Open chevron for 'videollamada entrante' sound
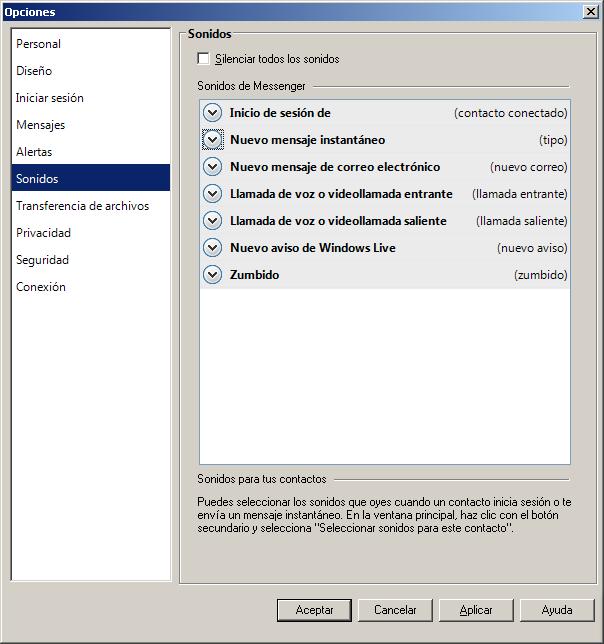The image size is (604, 644). [x=212, y=194]
